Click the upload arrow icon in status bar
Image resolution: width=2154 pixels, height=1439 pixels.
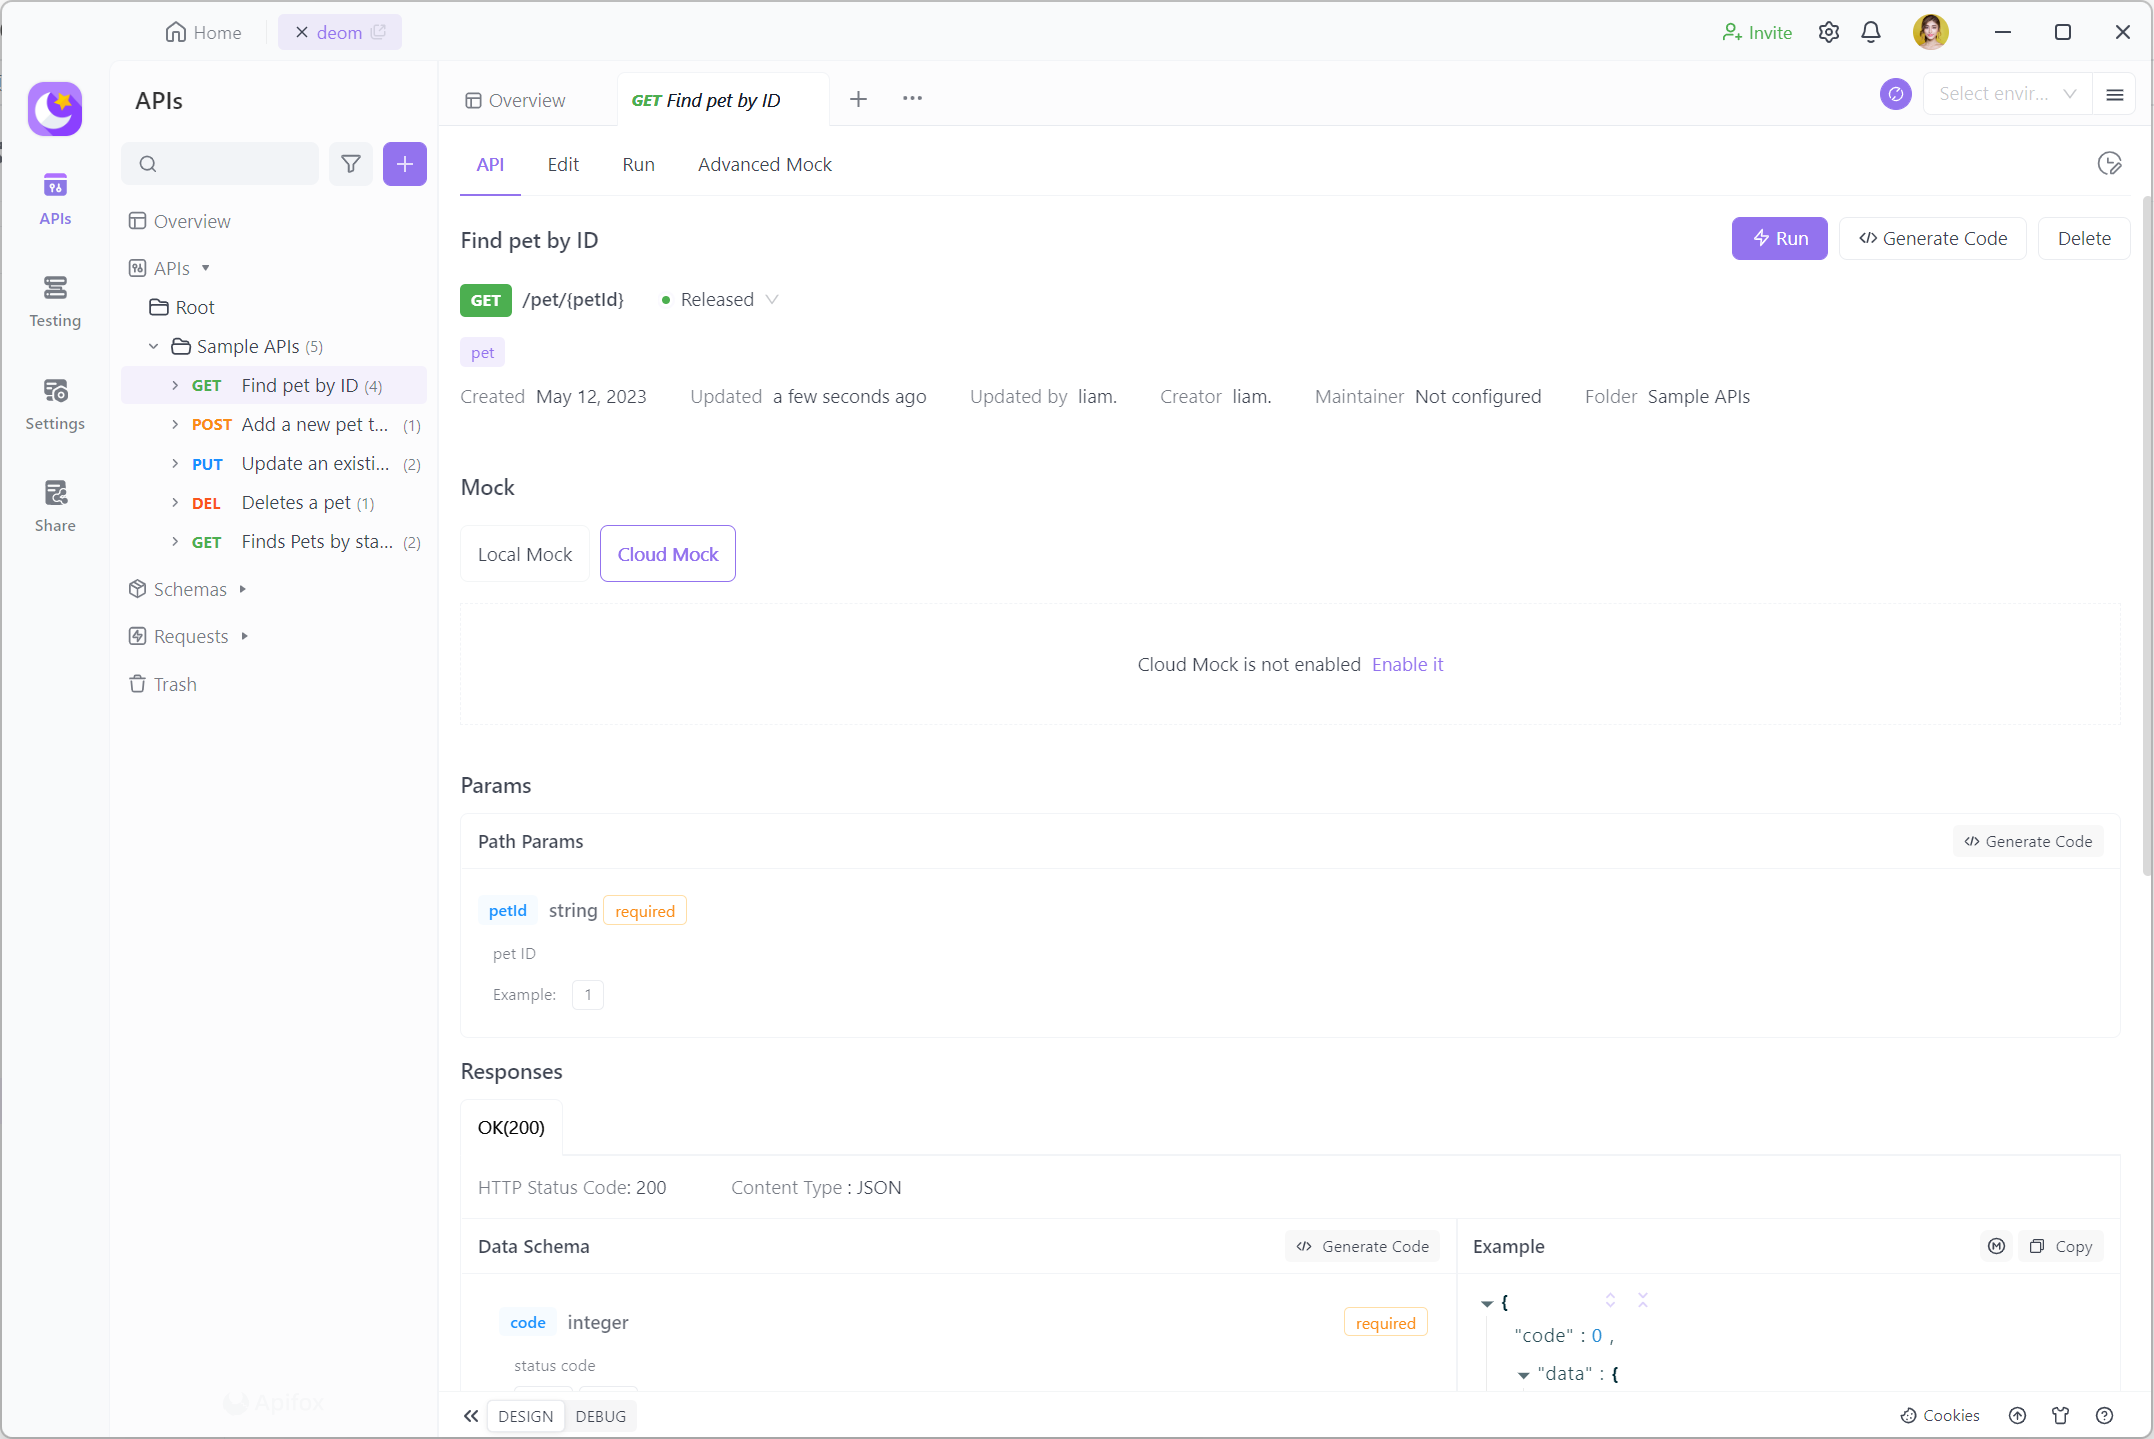point(2018,1415)
